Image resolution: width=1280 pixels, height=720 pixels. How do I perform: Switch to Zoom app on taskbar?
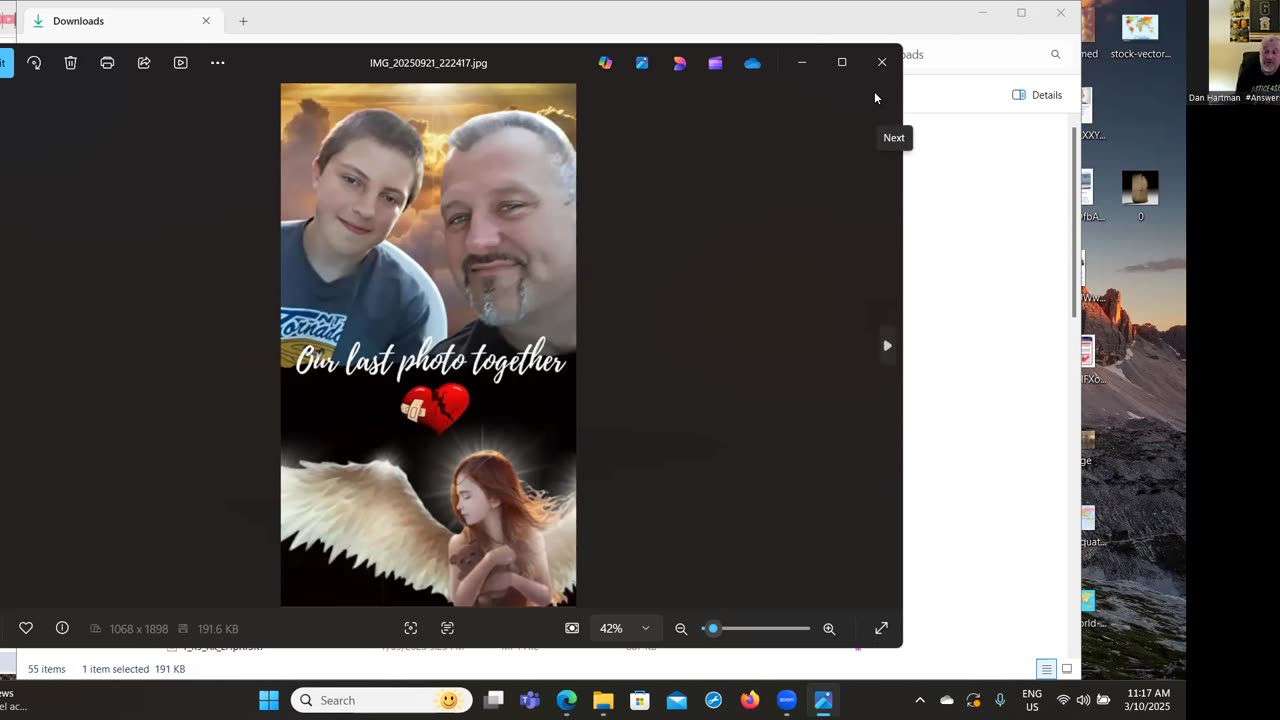point(787,700)
